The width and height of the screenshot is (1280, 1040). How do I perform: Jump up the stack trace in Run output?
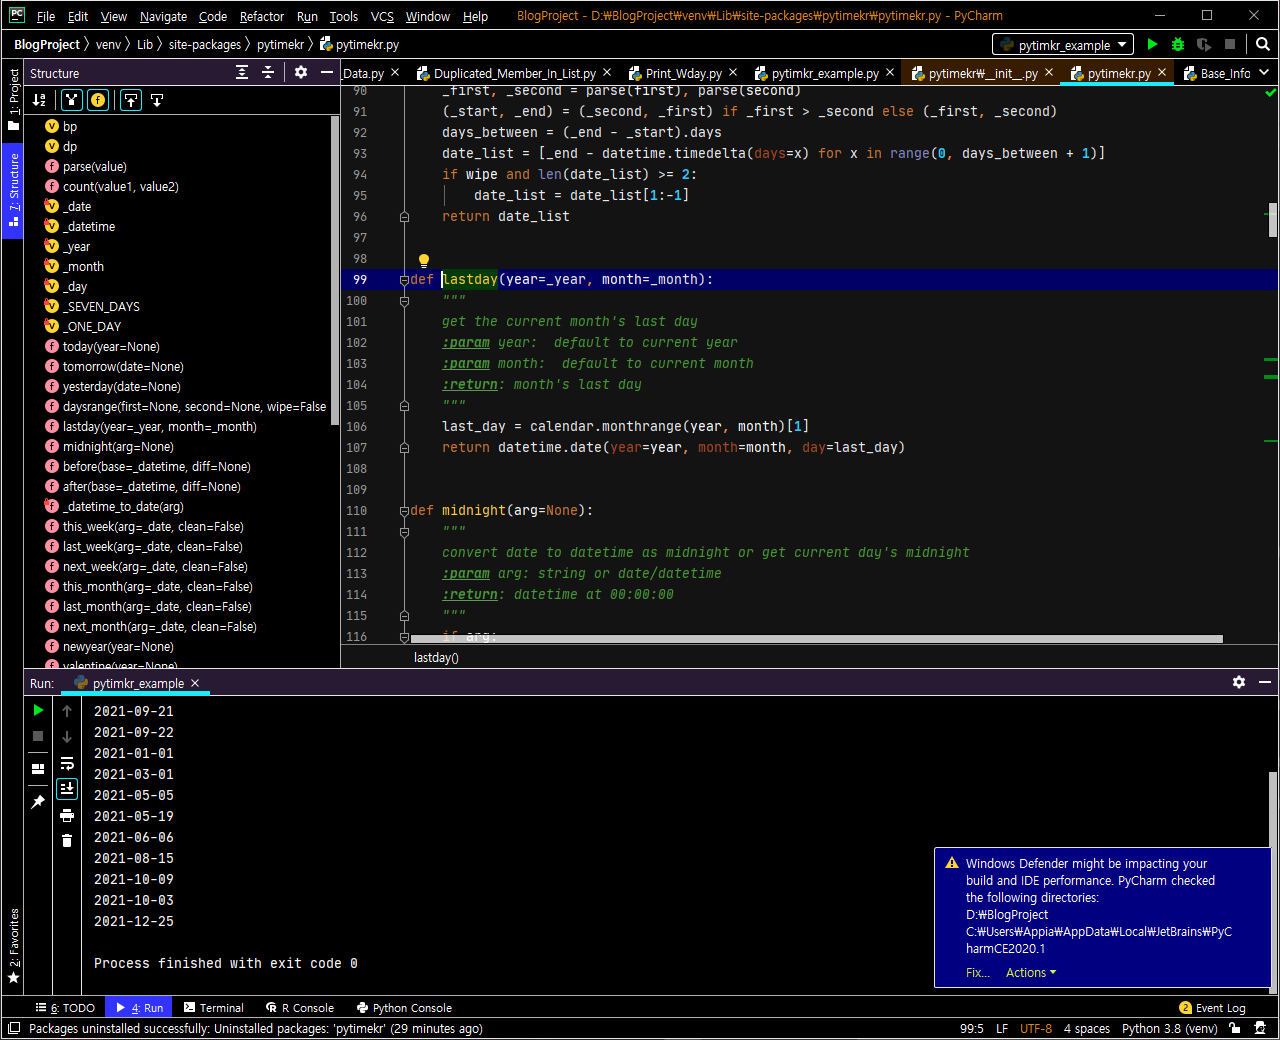pos(67,711)
